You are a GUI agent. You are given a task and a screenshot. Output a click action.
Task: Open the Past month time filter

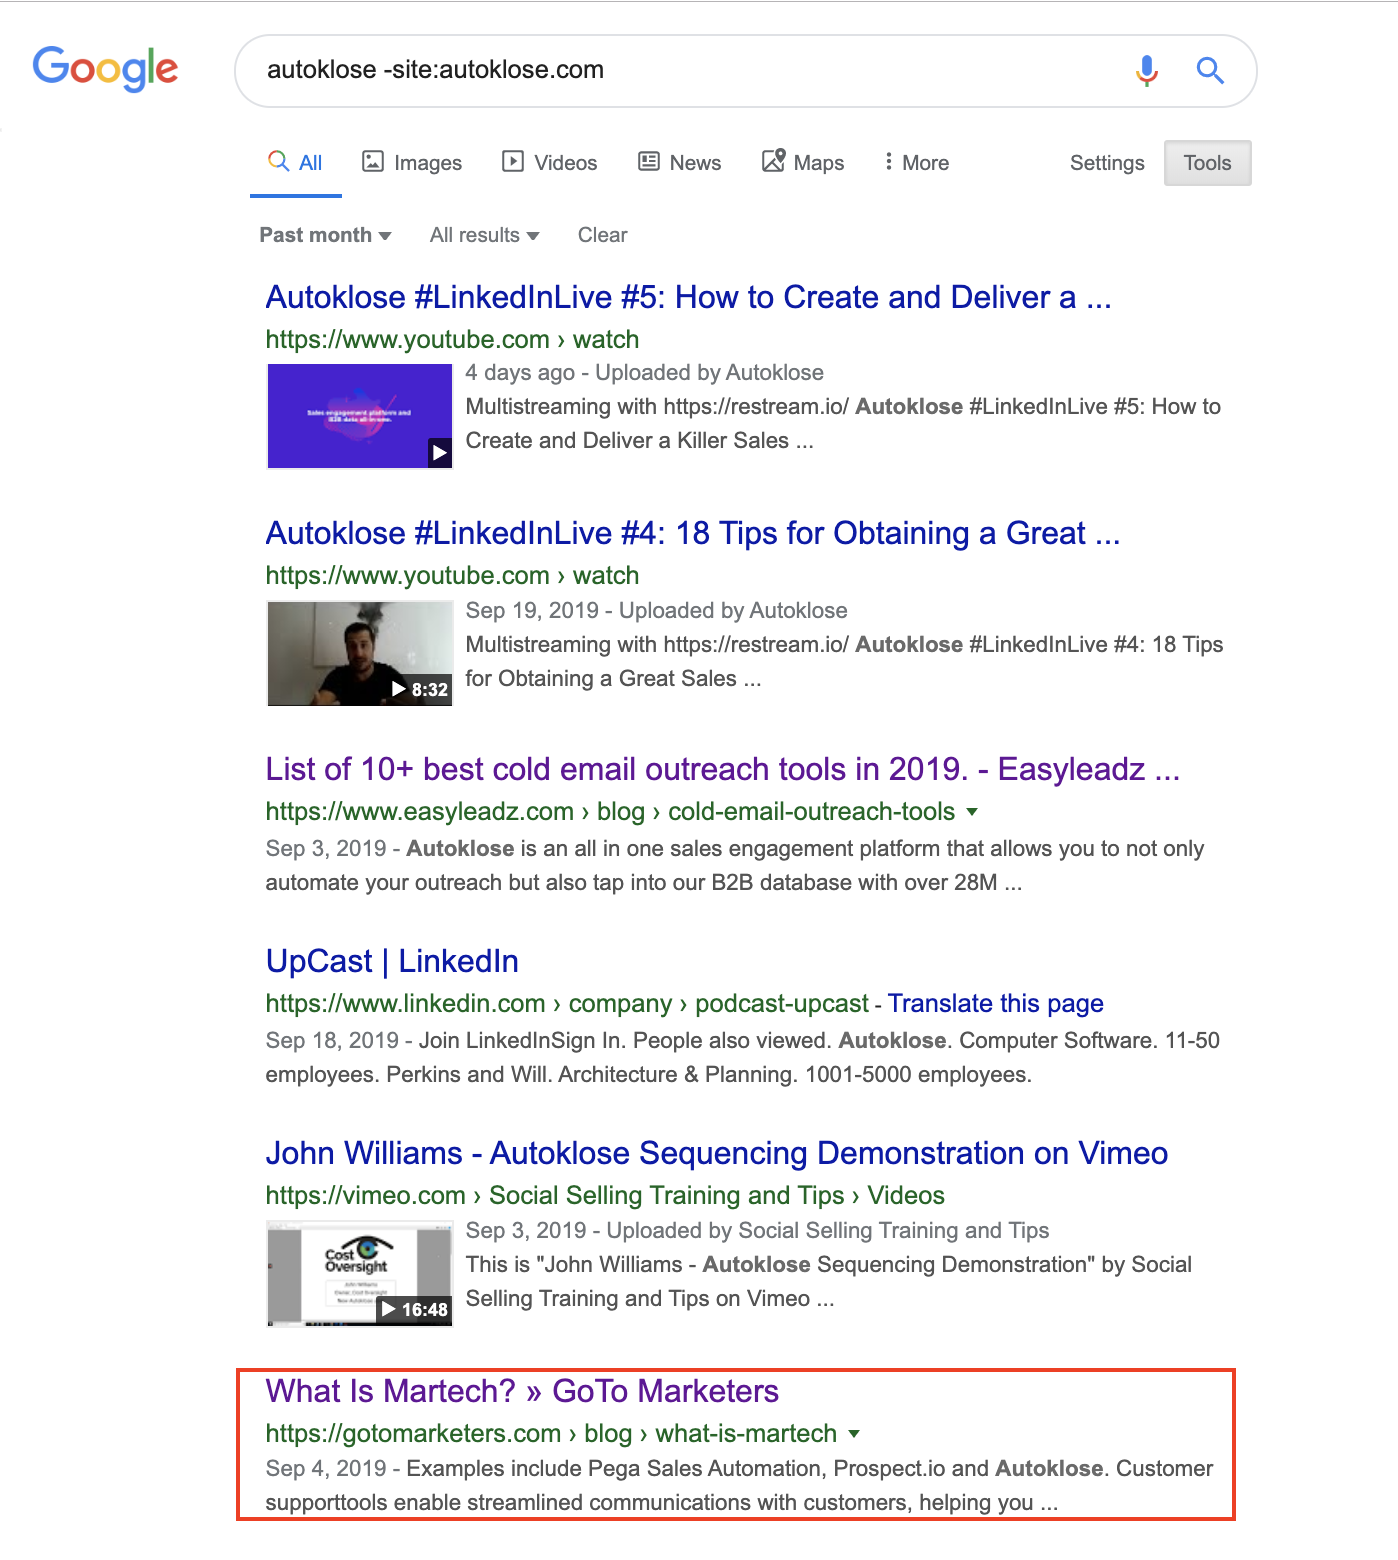[x=325, y=235]
